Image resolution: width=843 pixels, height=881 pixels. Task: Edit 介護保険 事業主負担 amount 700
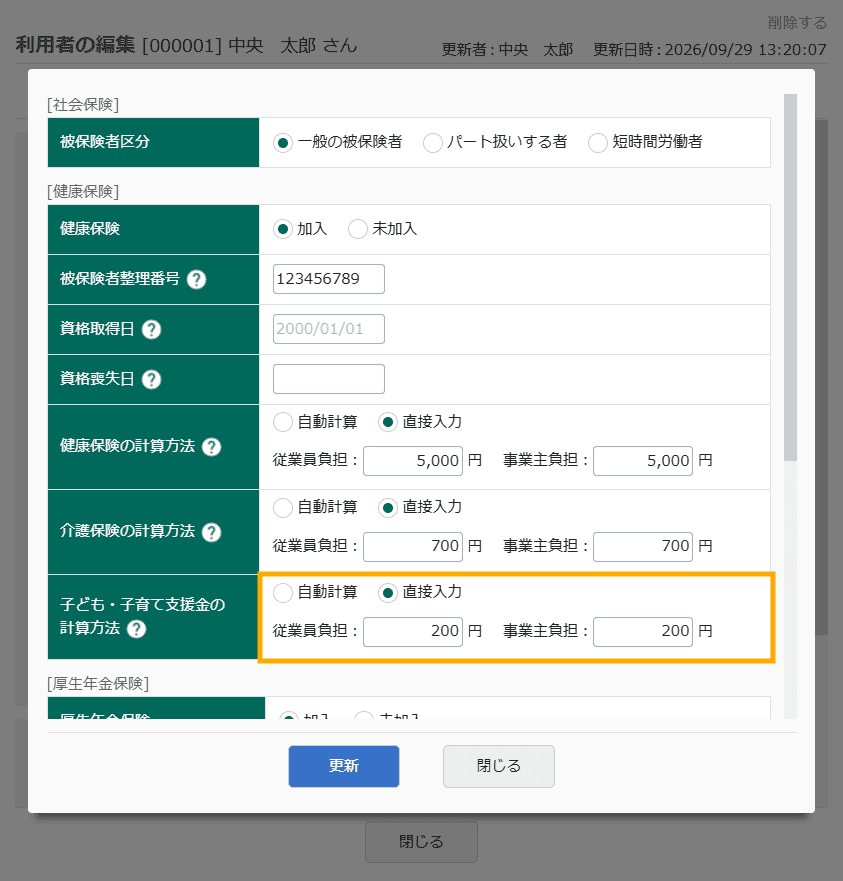click(643, 547)
